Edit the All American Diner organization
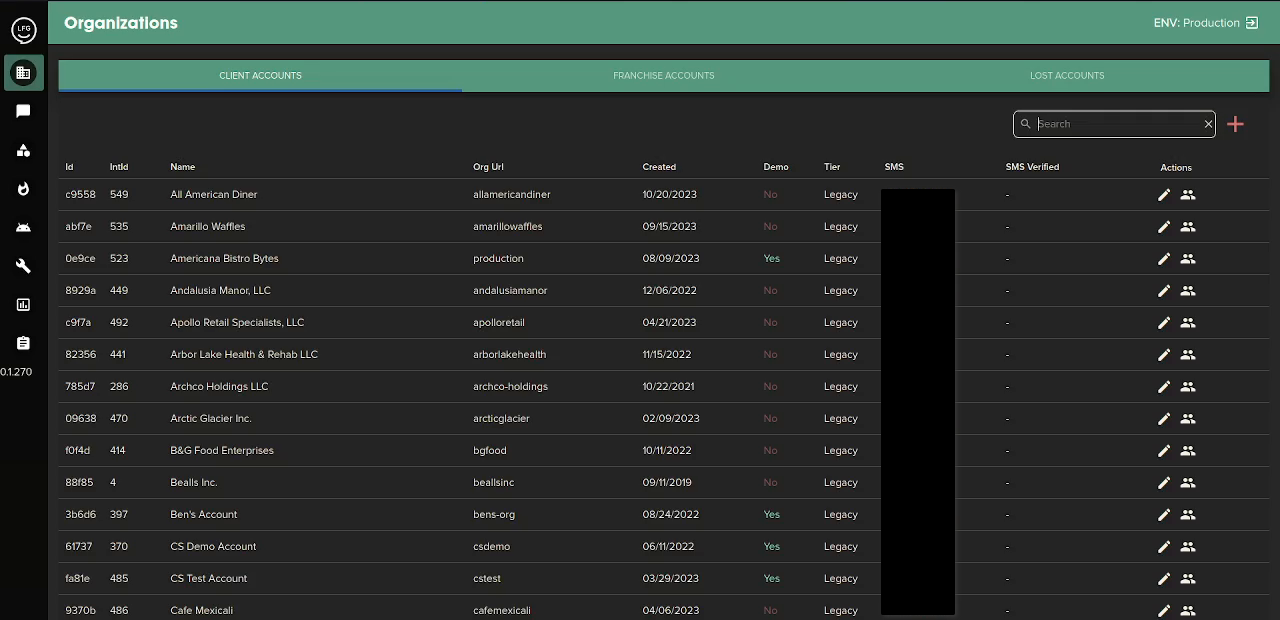Viewport: 1280px width, 620px height. [x=1164, y=195]
